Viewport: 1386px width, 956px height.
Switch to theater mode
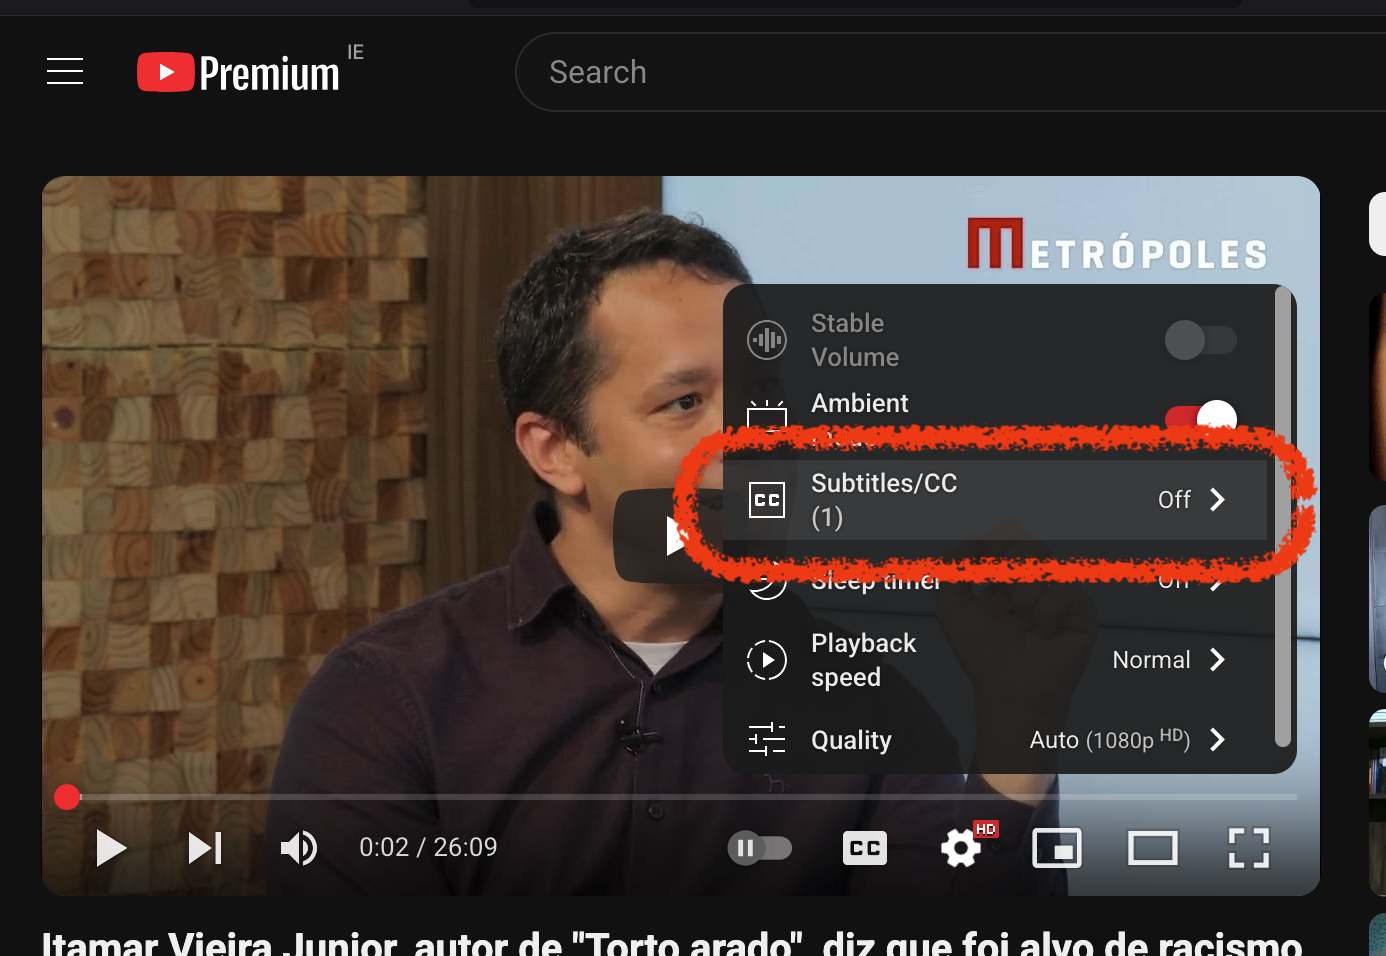[x=1152, y=847]
